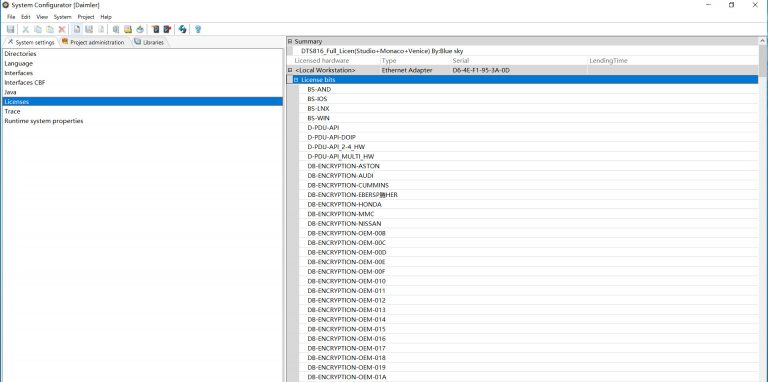The width and height of the screenshot is (768, 382).
Task: Click the Paste clipboard toolbar icon
Action: click(49, 29)
